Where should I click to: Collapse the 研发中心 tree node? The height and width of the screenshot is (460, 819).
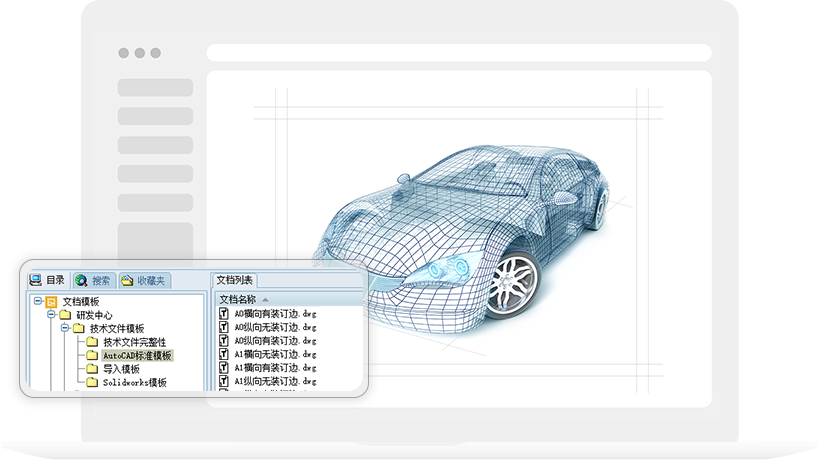[x=51, y=315]
